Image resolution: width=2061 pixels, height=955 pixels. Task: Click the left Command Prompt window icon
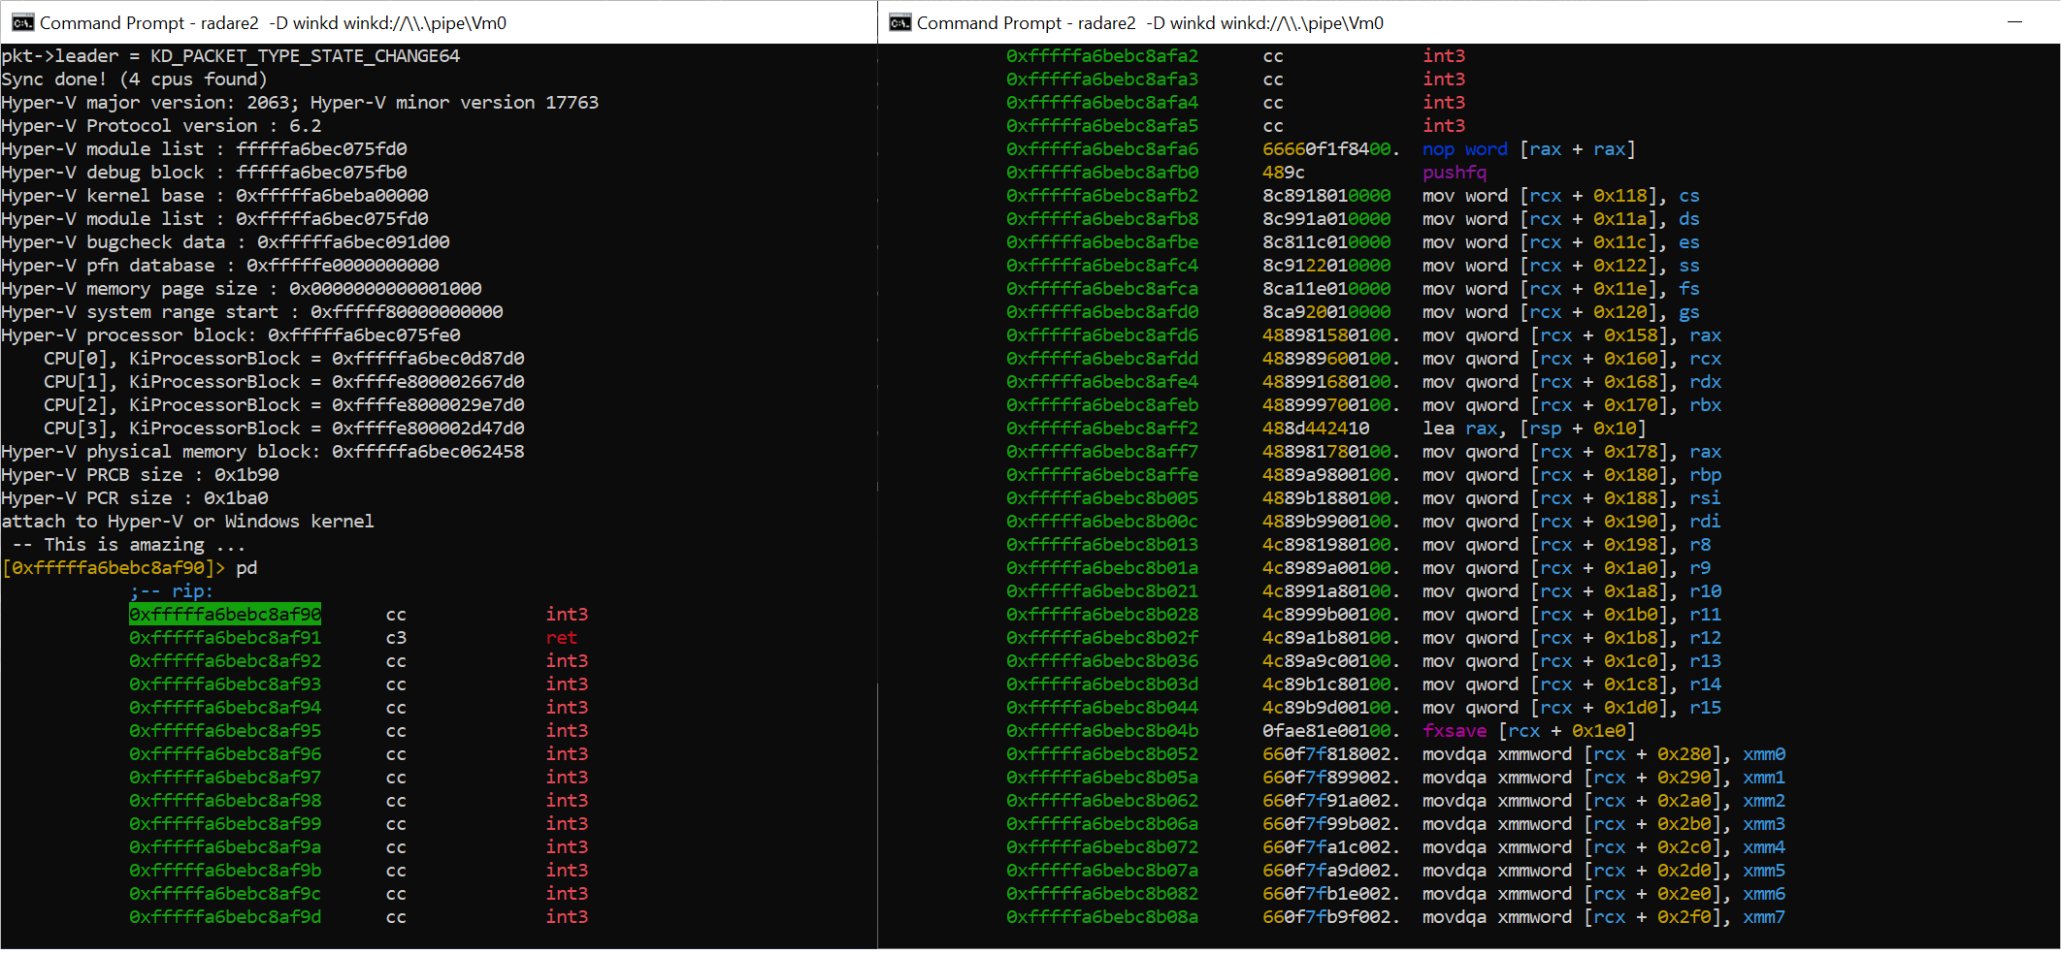pos(22,22)
